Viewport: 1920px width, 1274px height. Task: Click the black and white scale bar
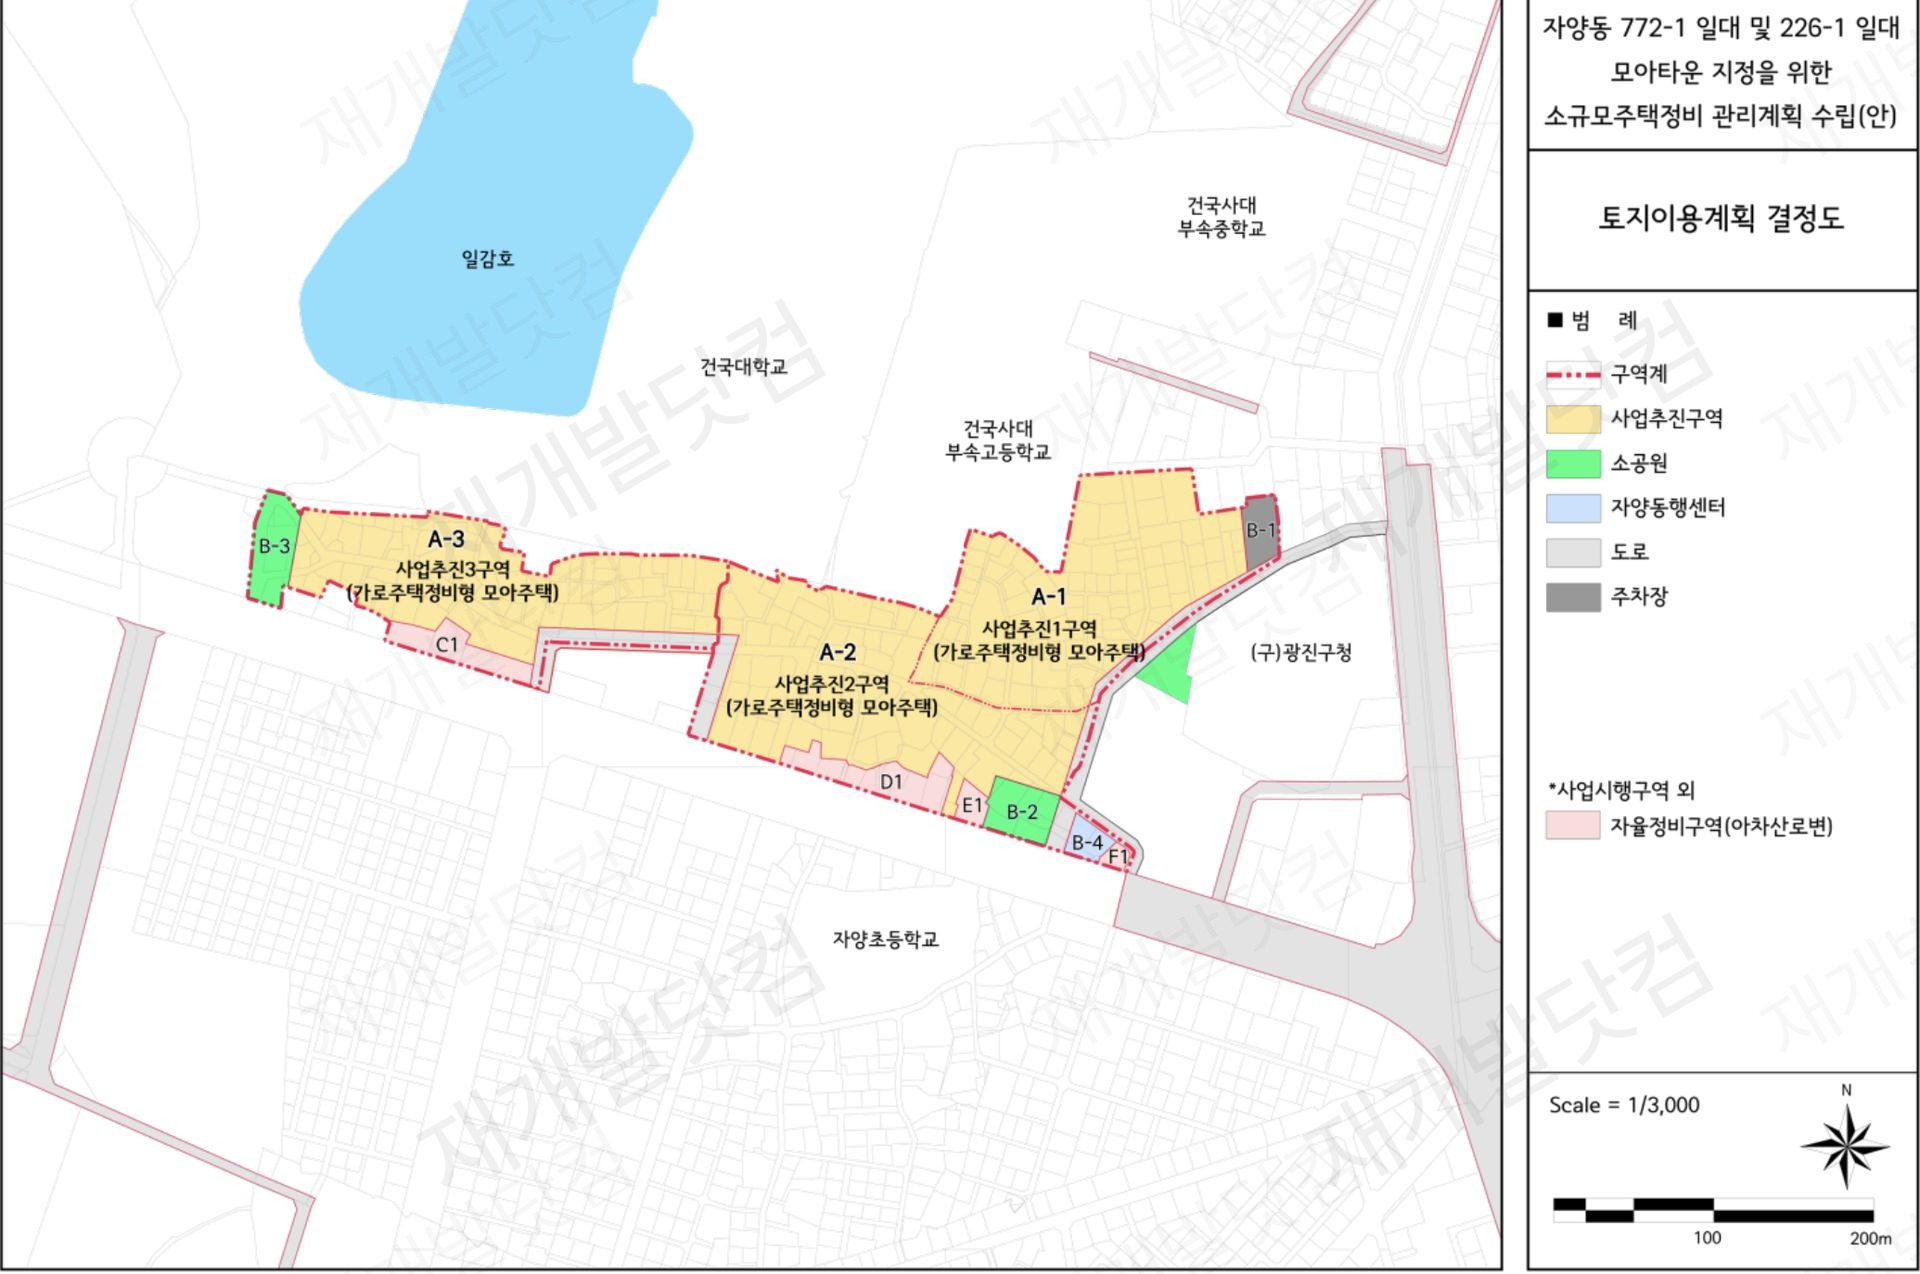pyautogui.click(x=1713, y=1210)
